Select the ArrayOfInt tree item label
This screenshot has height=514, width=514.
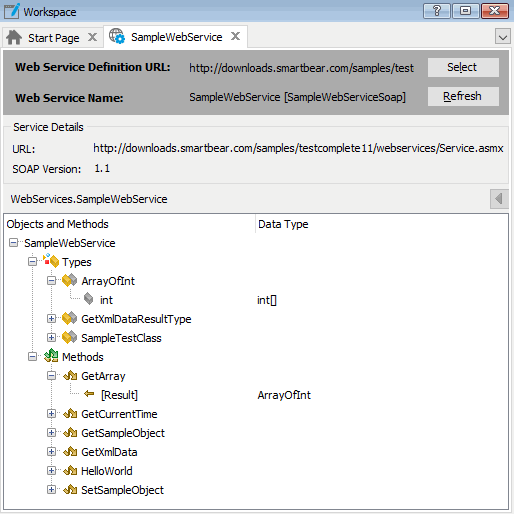(x=108, y=281)
